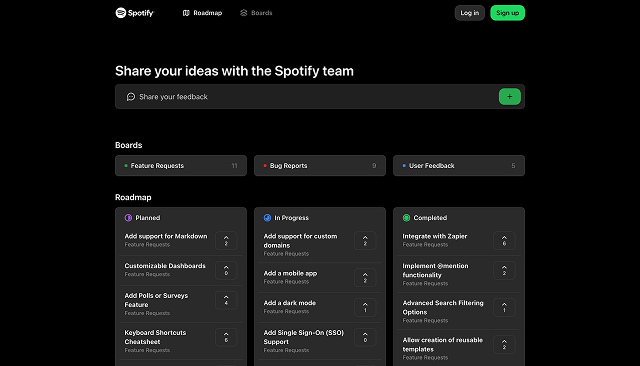Upvote Add Single Sign-On (SSO) Support

(x=365, y=337)
